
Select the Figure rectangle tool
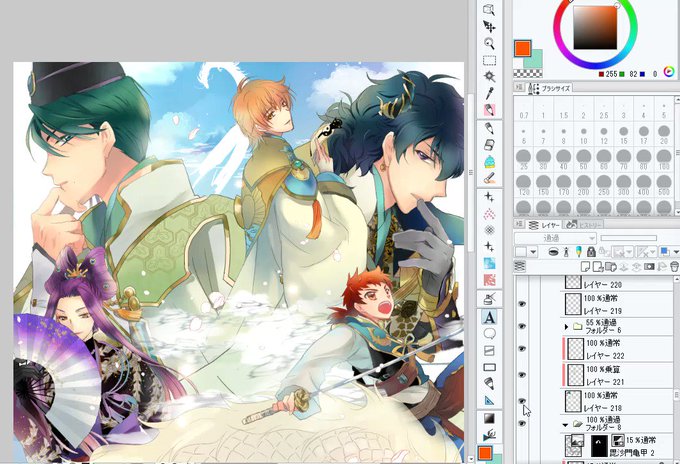[489, 367]
